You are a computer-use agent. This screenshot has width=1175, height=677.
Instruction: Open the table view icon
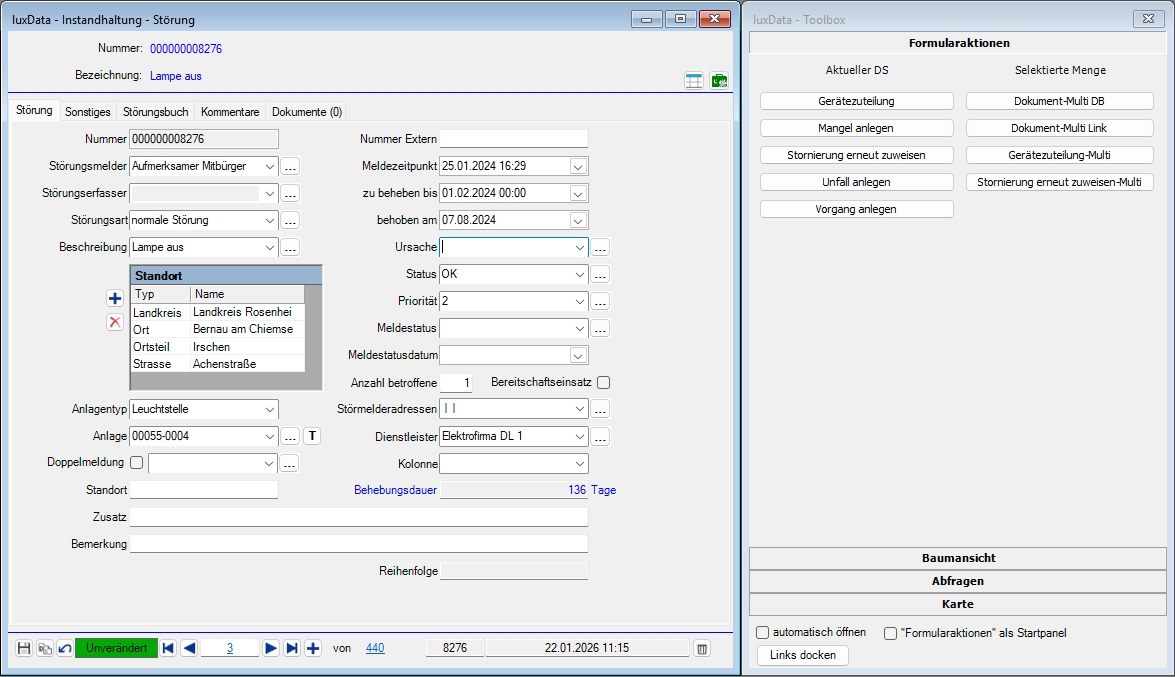[x=694, y=81]
